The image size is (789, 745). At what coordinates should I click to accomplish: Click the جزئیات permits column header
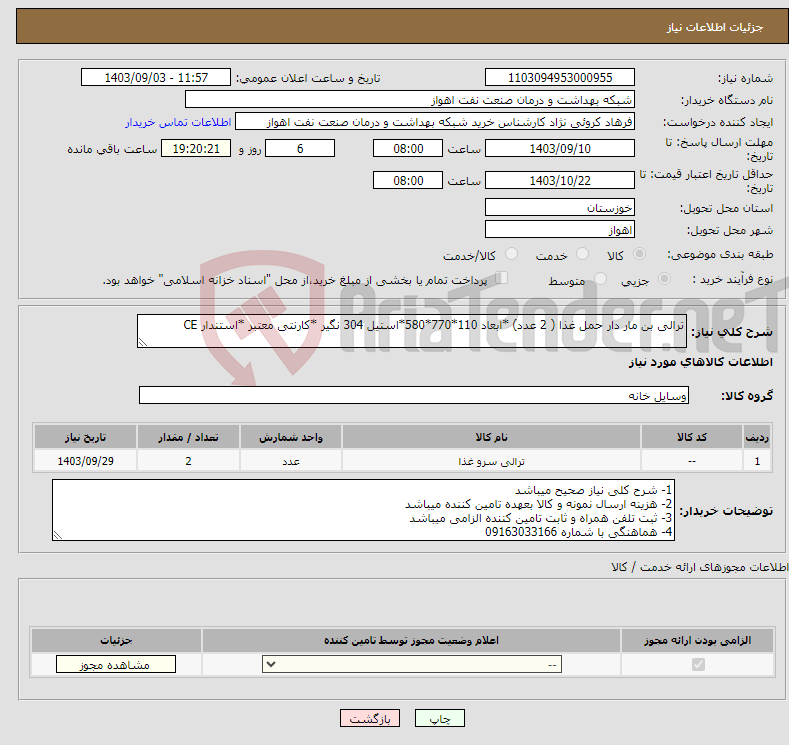pyautogui.click(x=116, y=640)
